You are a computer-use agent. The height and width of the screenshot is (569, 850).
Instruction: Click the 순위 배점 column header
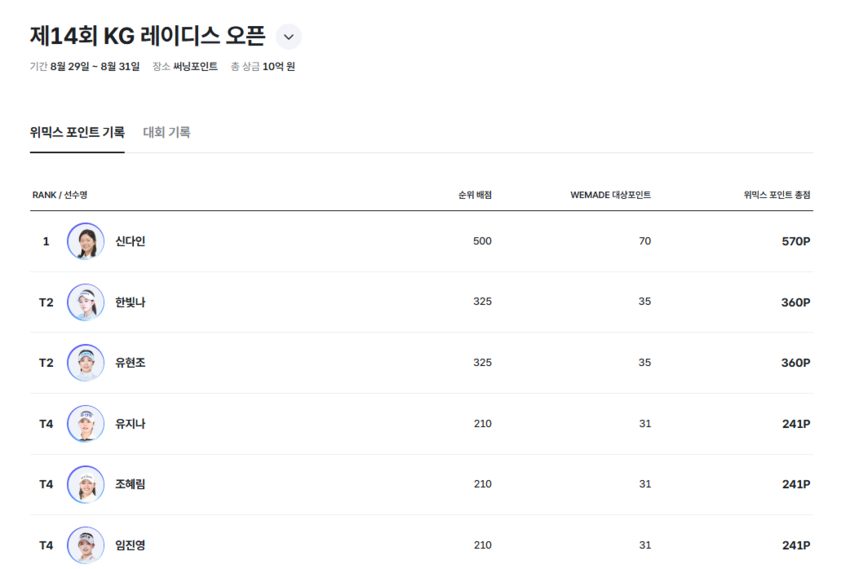click(x=474, y=195)
